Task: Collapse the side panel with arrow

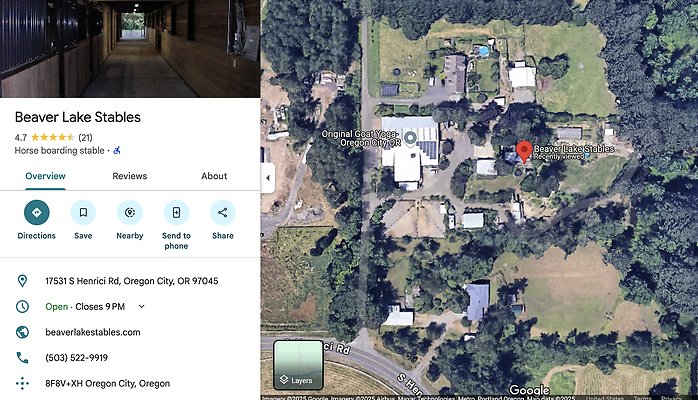Action: pos(268,178)
